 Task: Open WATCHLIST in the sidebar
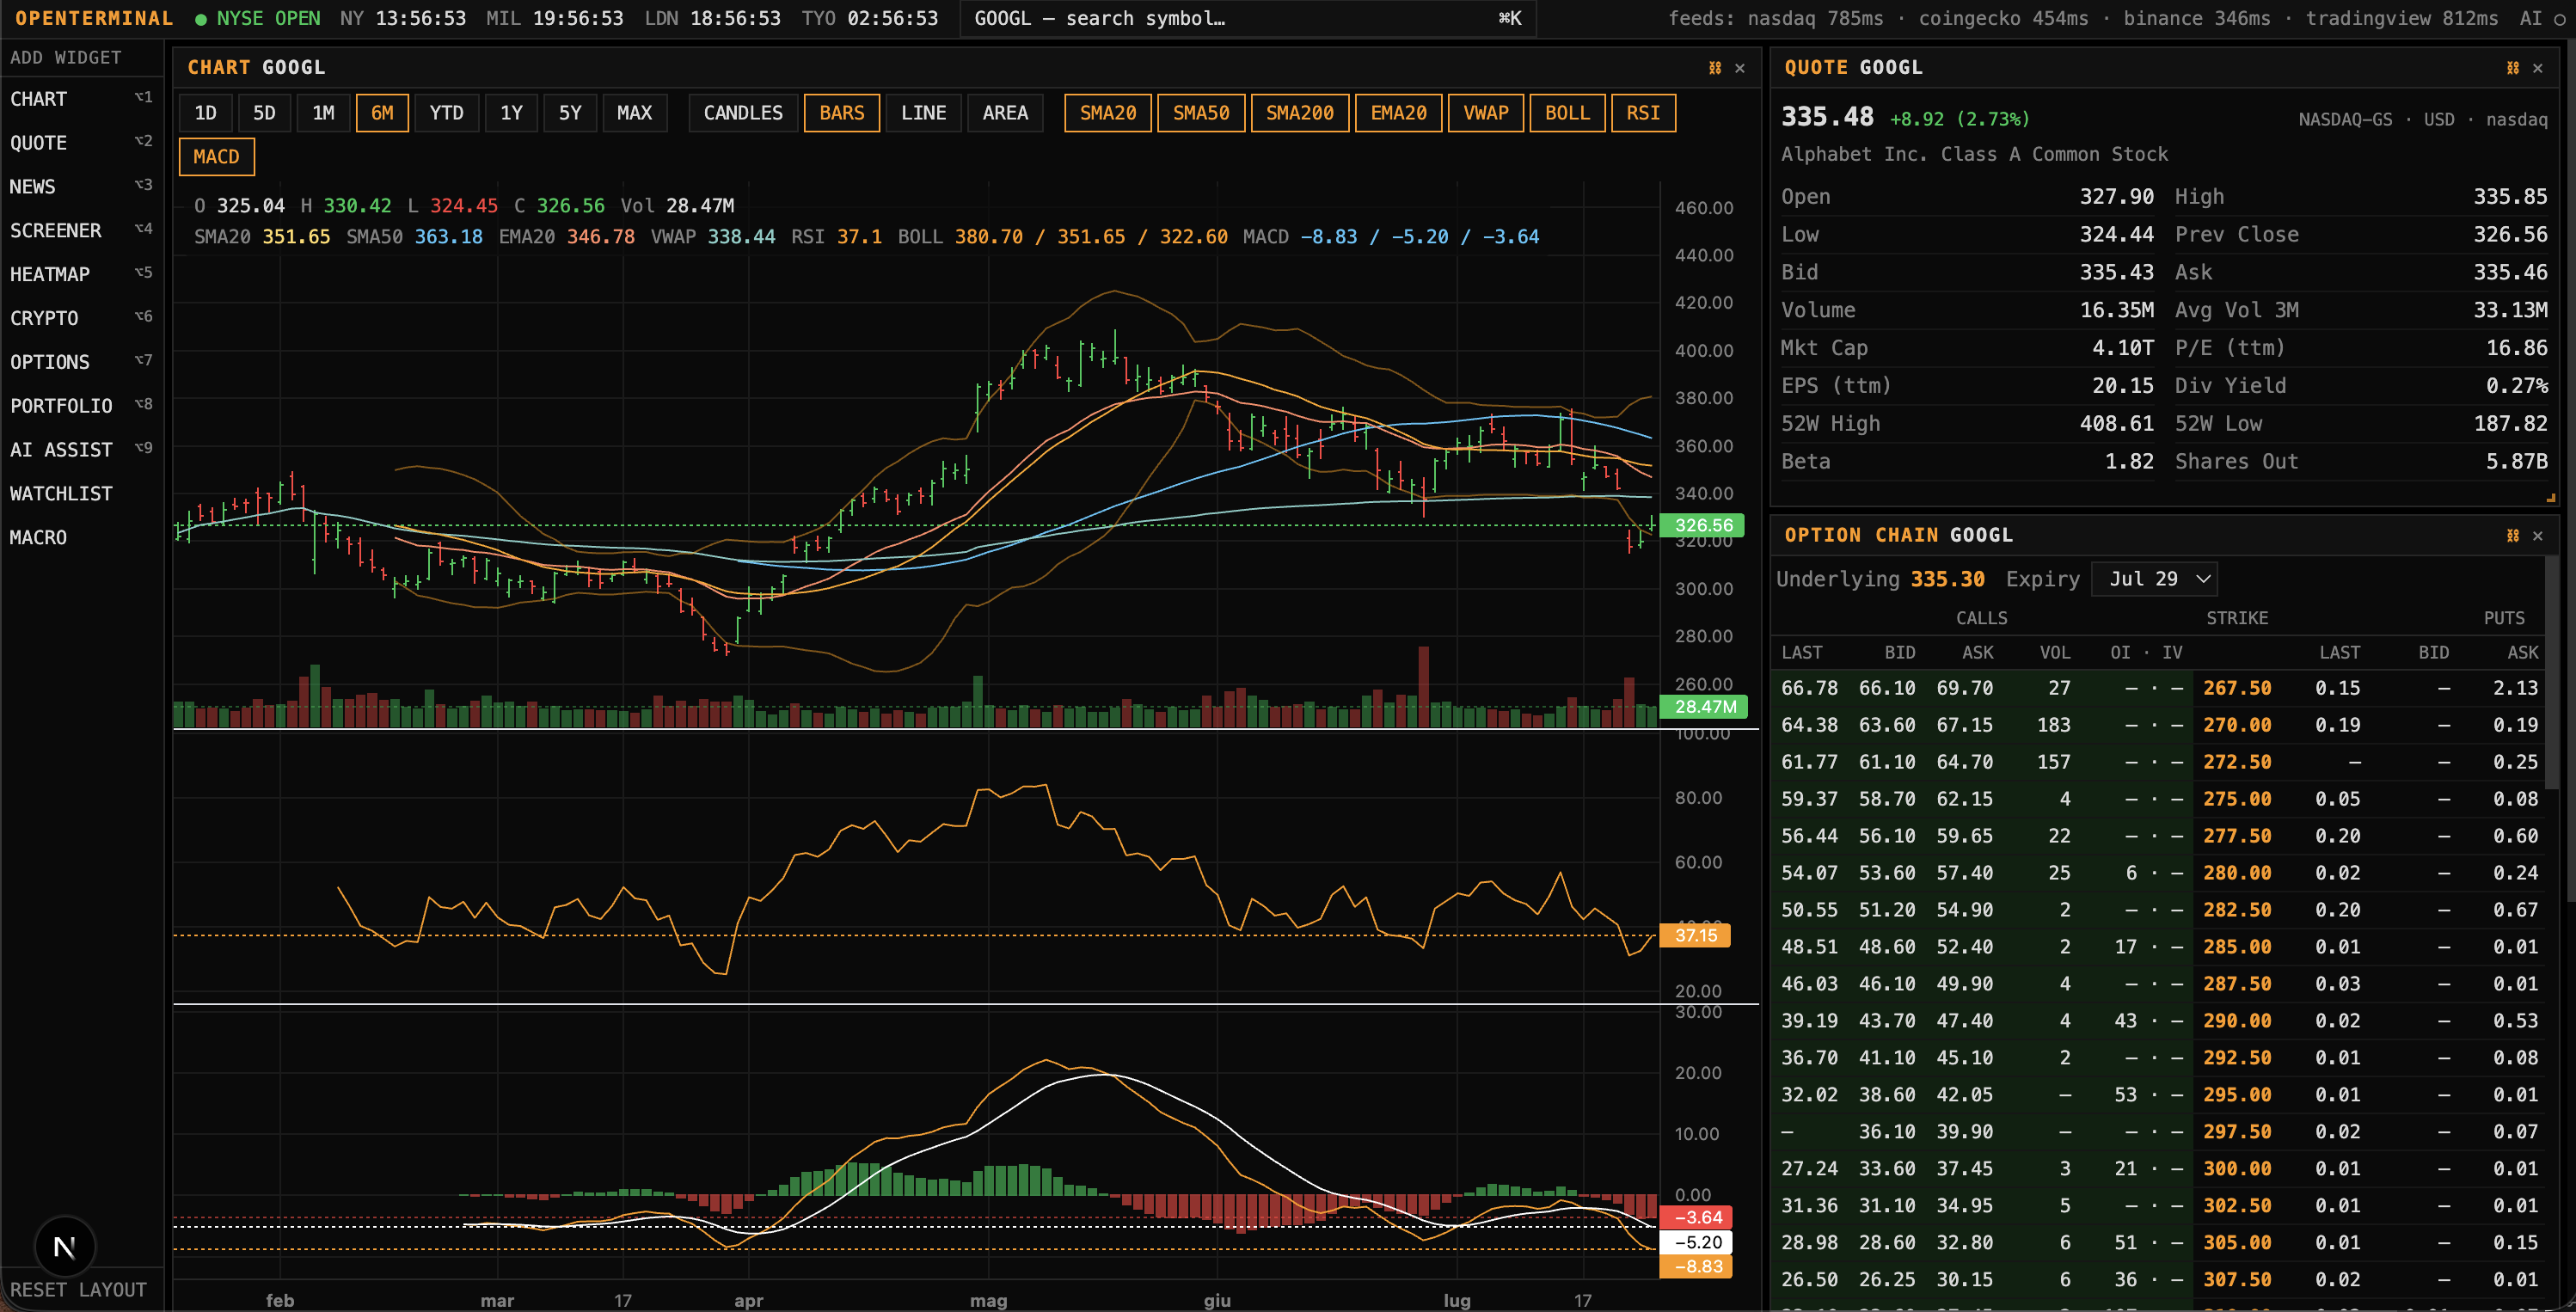tap(81, 494)
